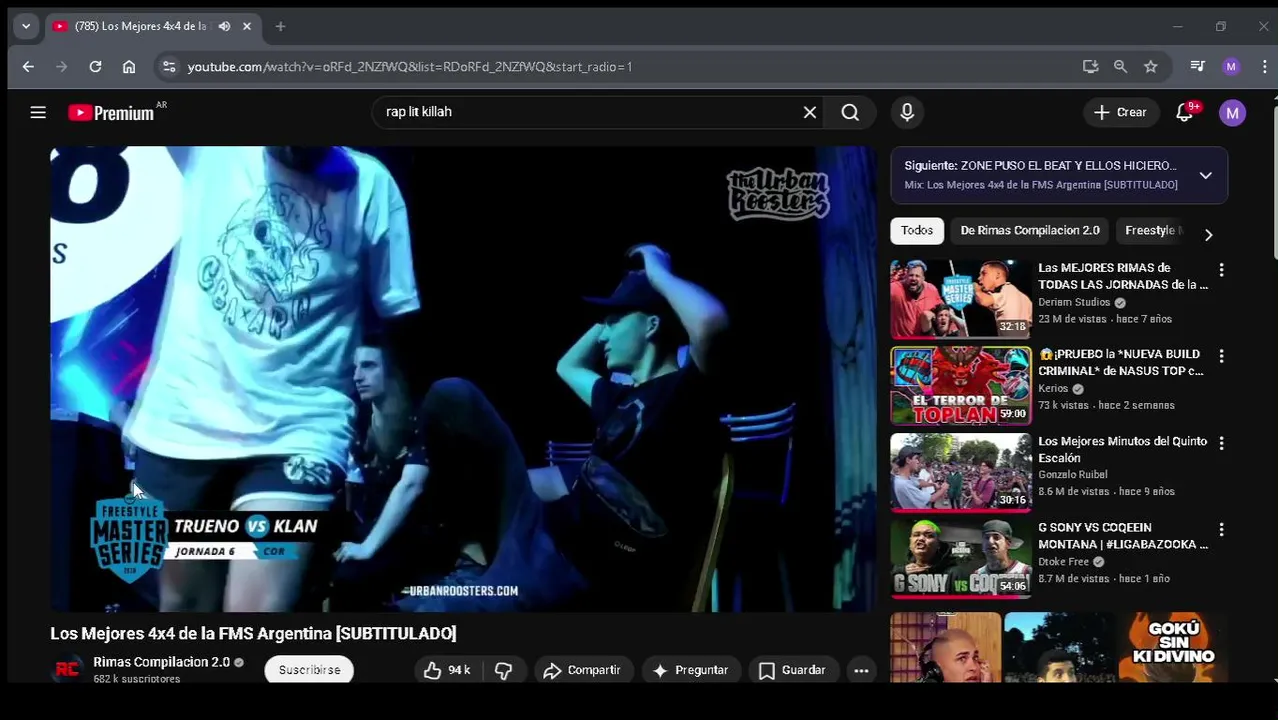The height and width of the screenshot is (720, 1278).
Task: Click the video title text
Action: coord(253,633)
